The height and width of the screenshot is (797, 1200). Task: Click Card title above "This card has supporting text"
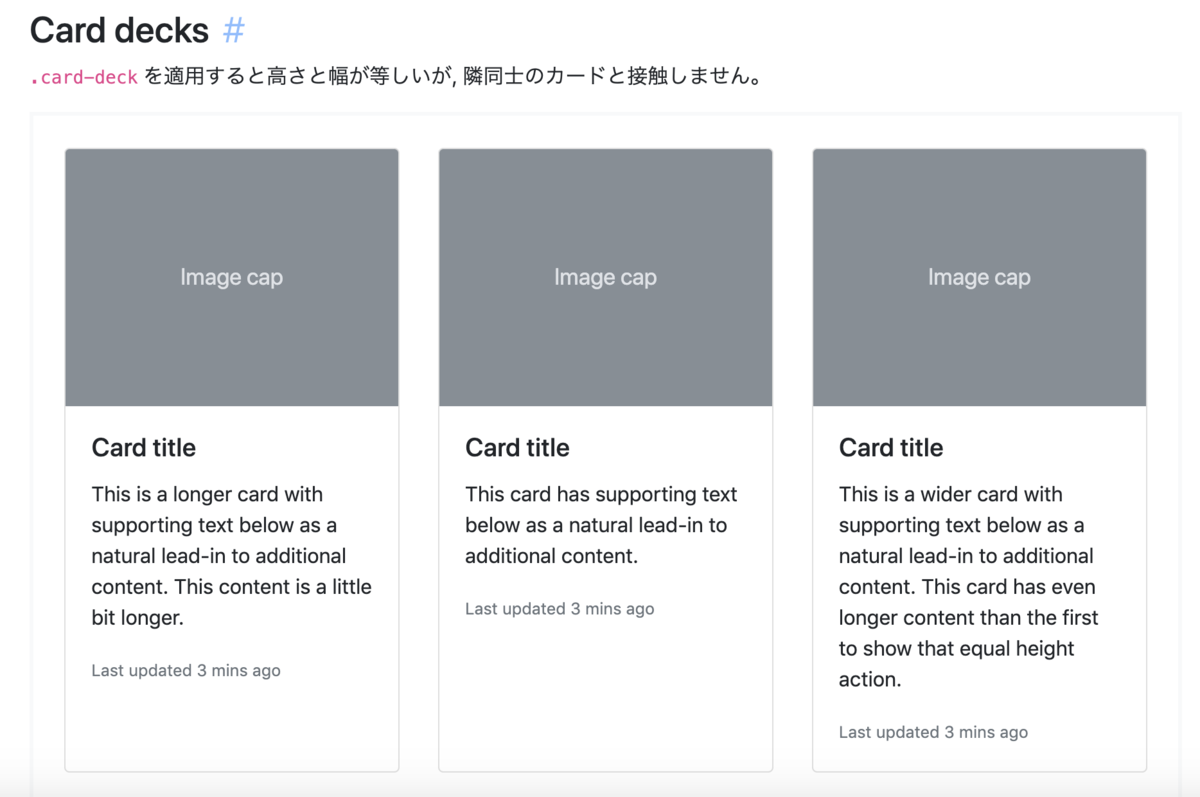[517, 448]
